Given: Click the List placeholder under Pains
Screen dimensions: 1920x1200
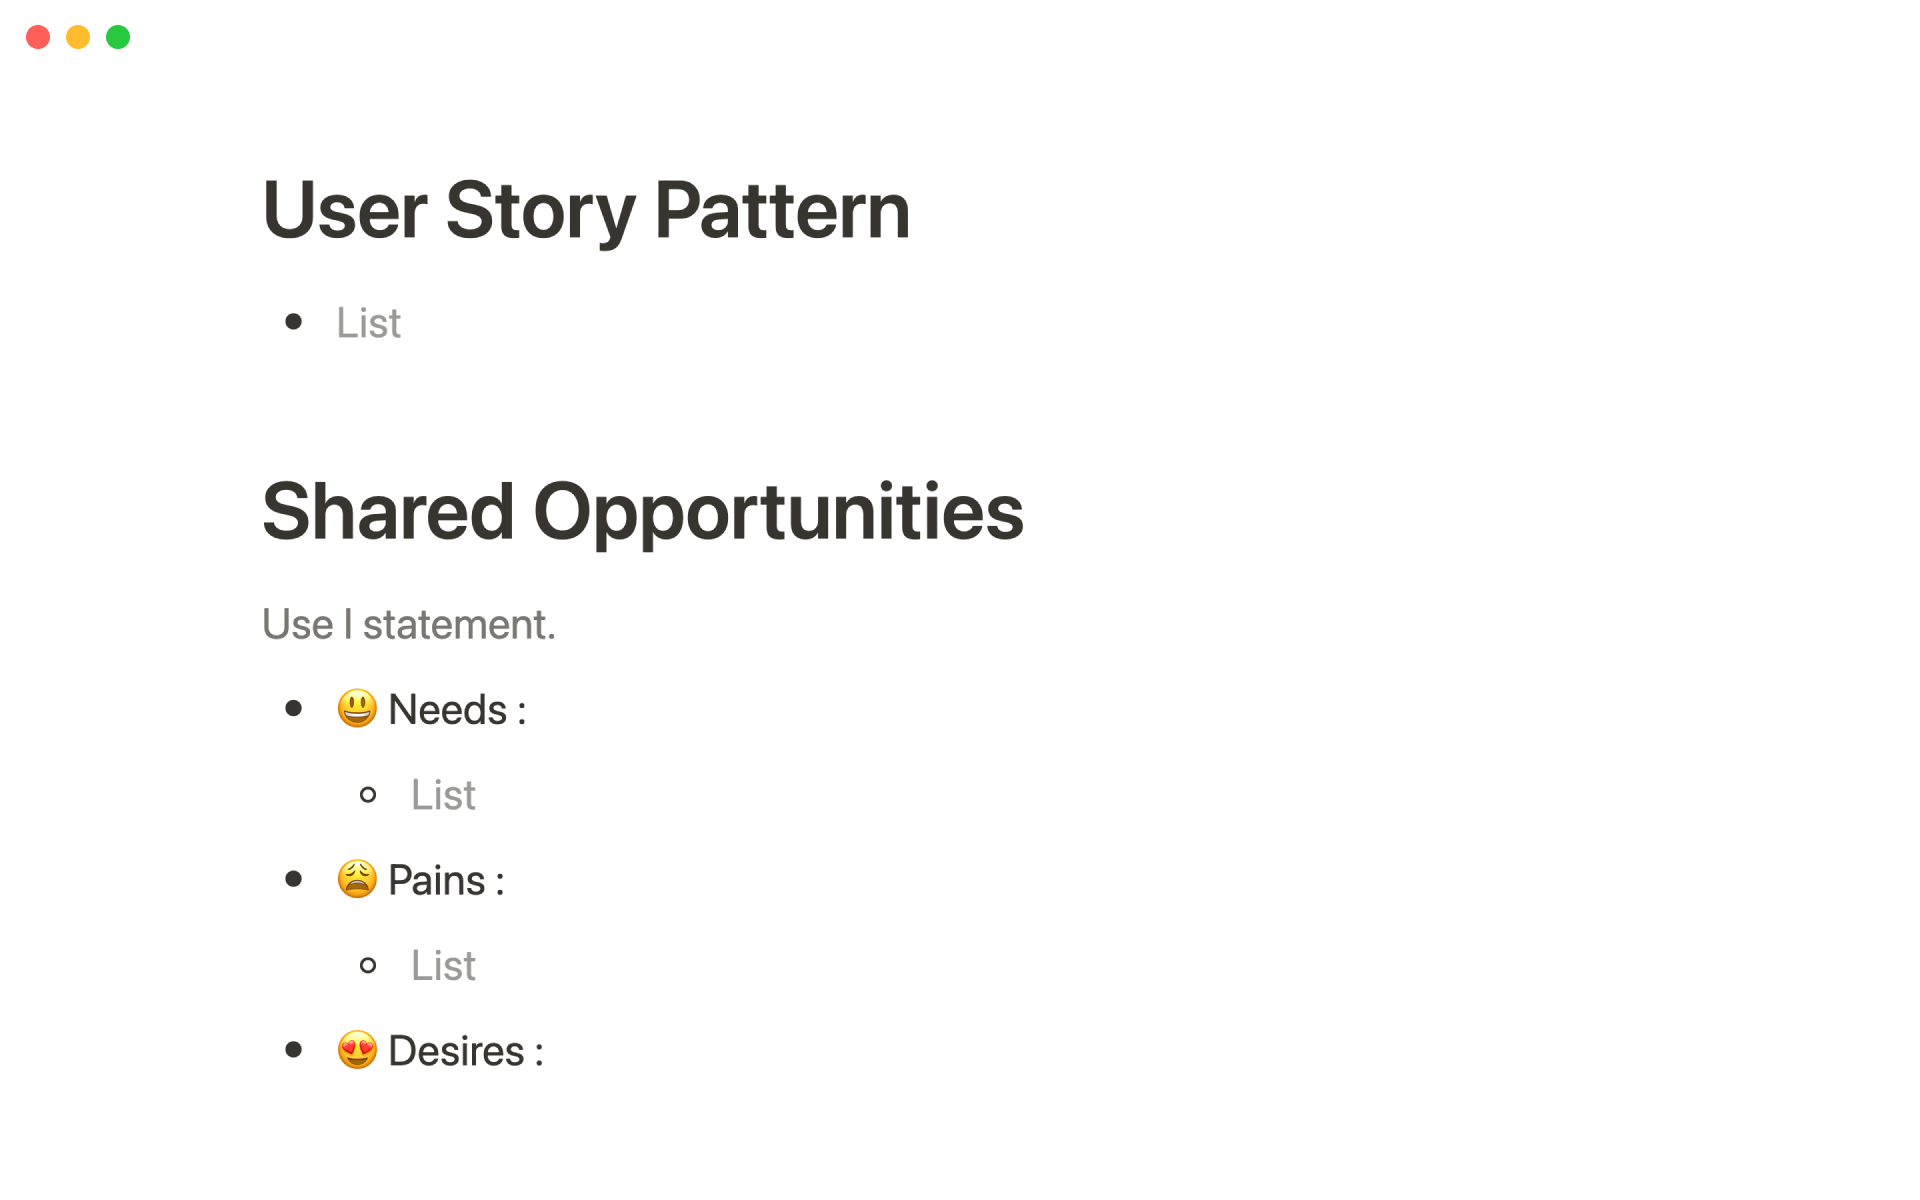Looking at the screenshot, I should [x=443, y=965].
